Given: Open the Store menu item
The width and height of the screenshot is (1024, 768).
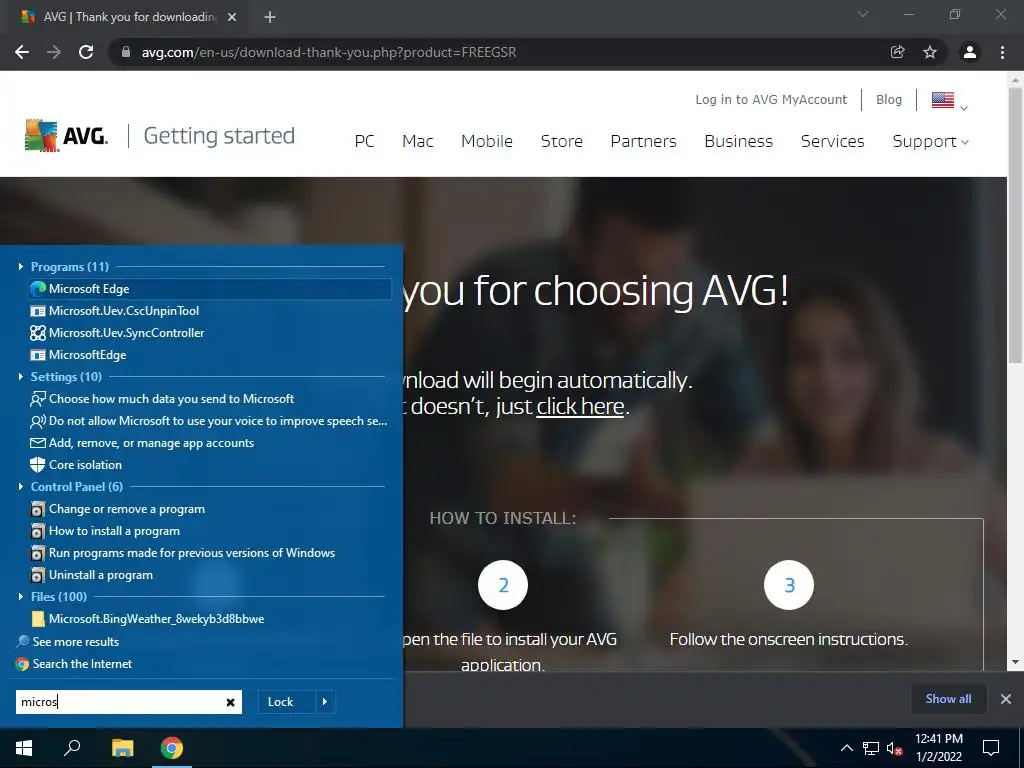Looking at the screenshot, I should tap(562, 141).
